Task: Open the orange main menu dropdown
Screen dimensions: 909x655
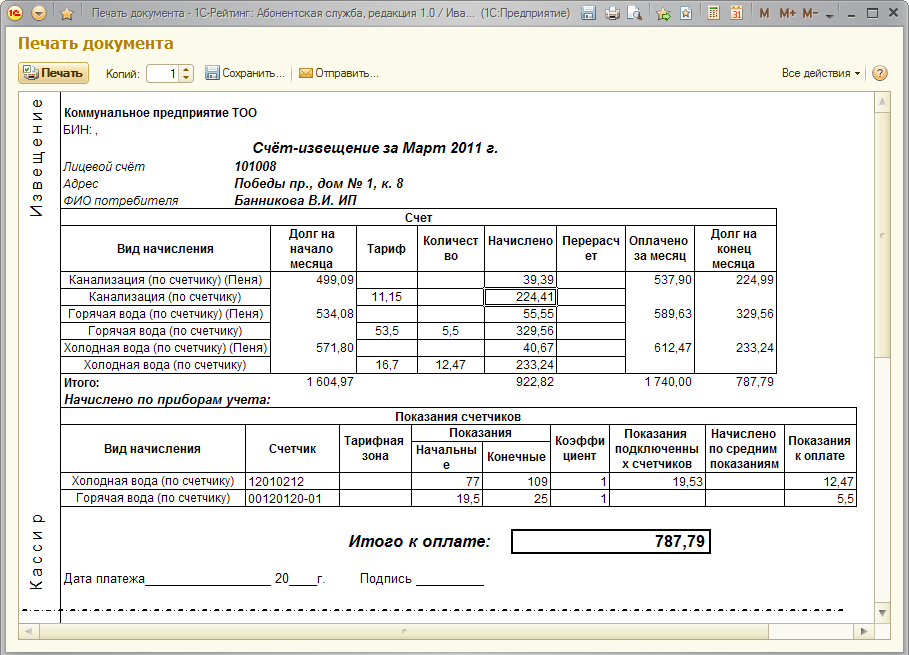Action: point(39,13)
